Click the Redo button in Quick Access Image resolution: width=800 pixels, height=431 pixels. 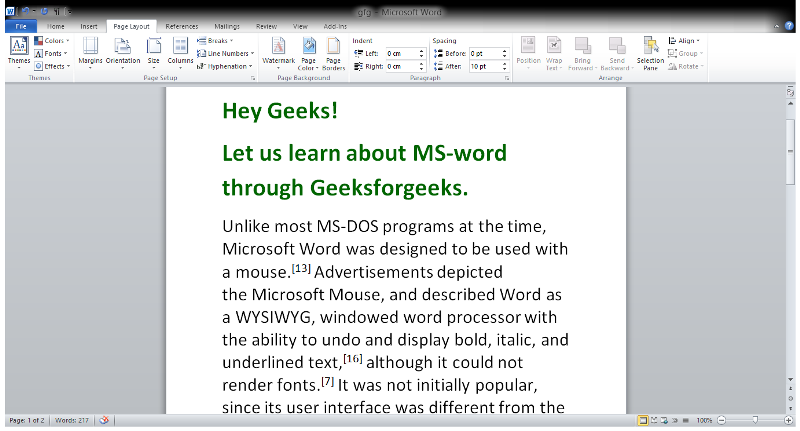pos(44,11)
